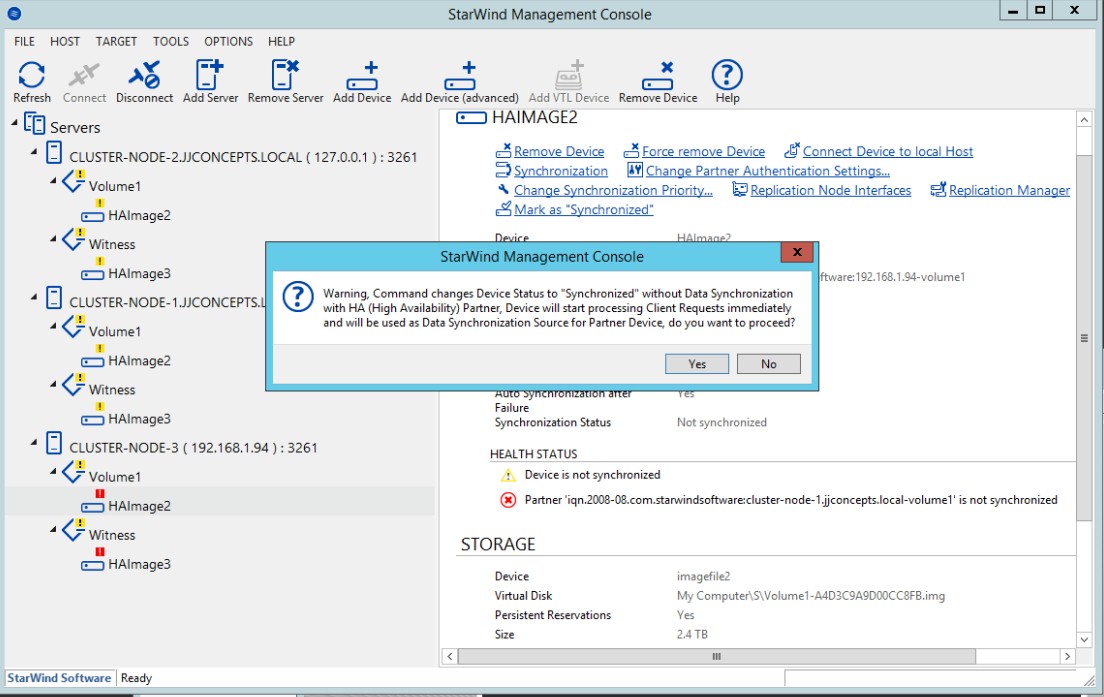Screen dimensions: 1104x697
Task: Click the app icon in the title bar
Action: 14,13
